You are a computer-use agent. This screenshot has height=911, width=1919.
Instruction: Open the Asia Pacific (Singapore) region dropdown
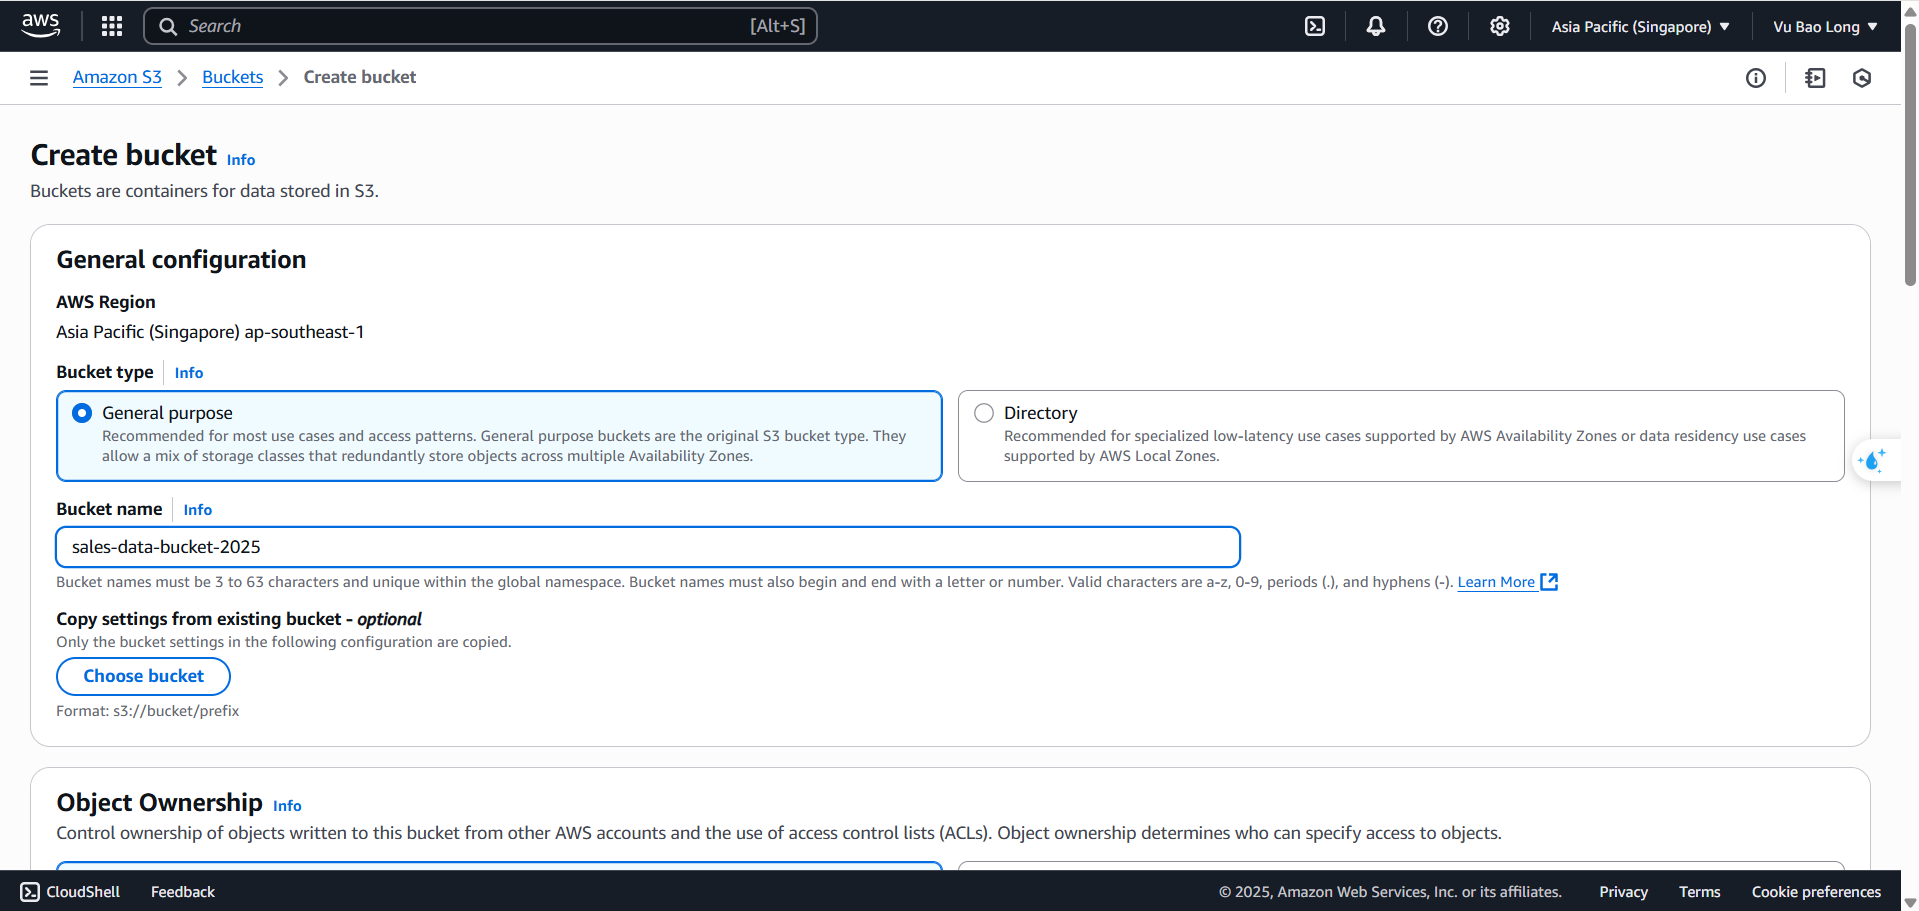1640,27
